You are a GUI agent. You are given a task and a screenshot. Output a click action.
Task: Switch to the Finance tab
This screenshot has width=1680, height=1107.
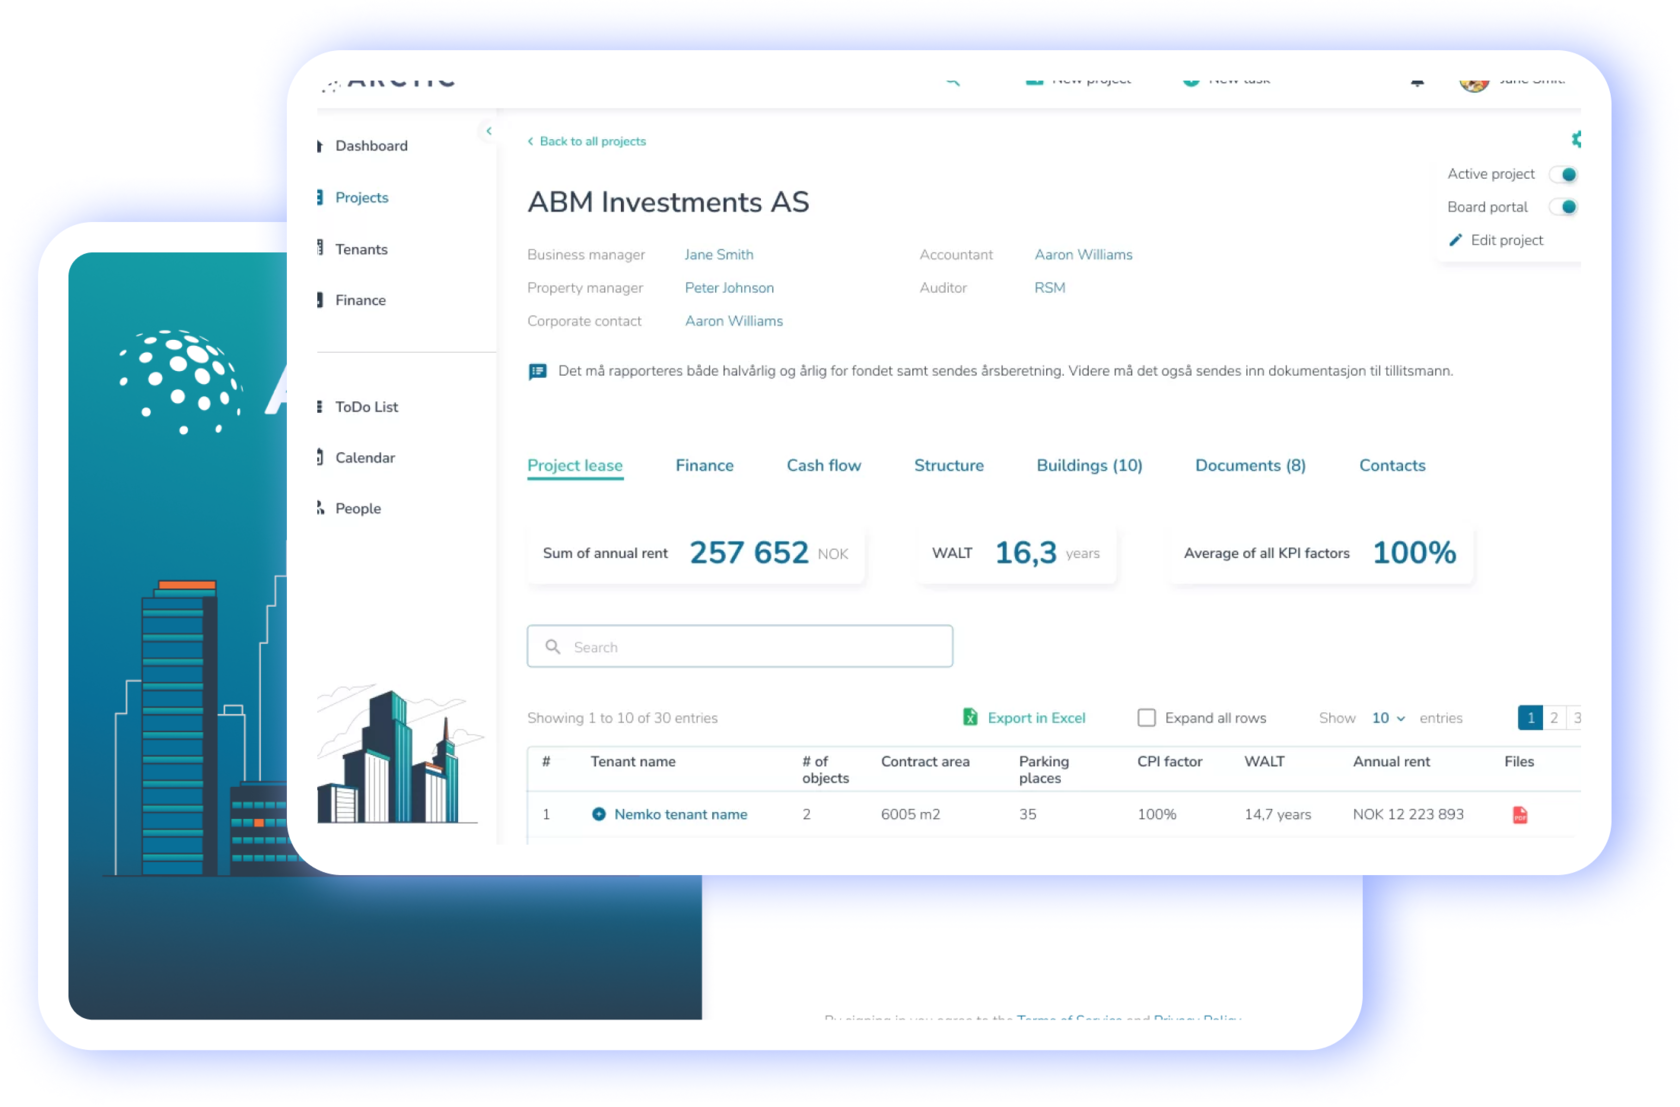point(704,466)
